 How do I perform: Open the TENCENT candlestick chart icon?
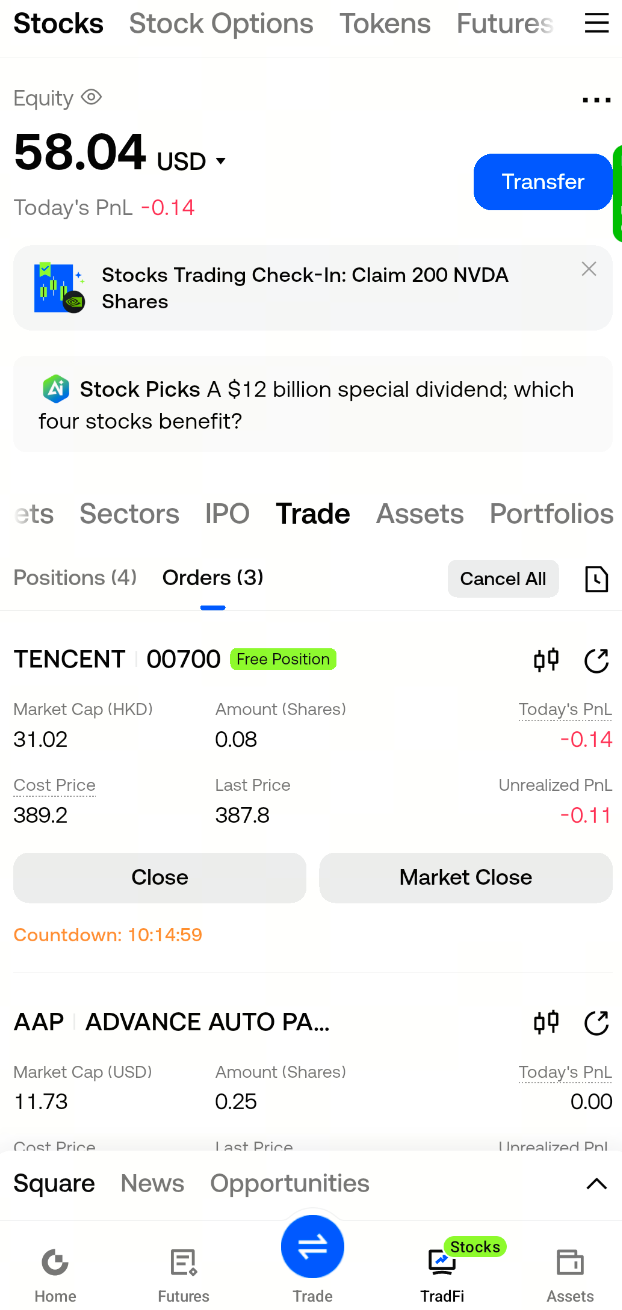coord(546,660)
